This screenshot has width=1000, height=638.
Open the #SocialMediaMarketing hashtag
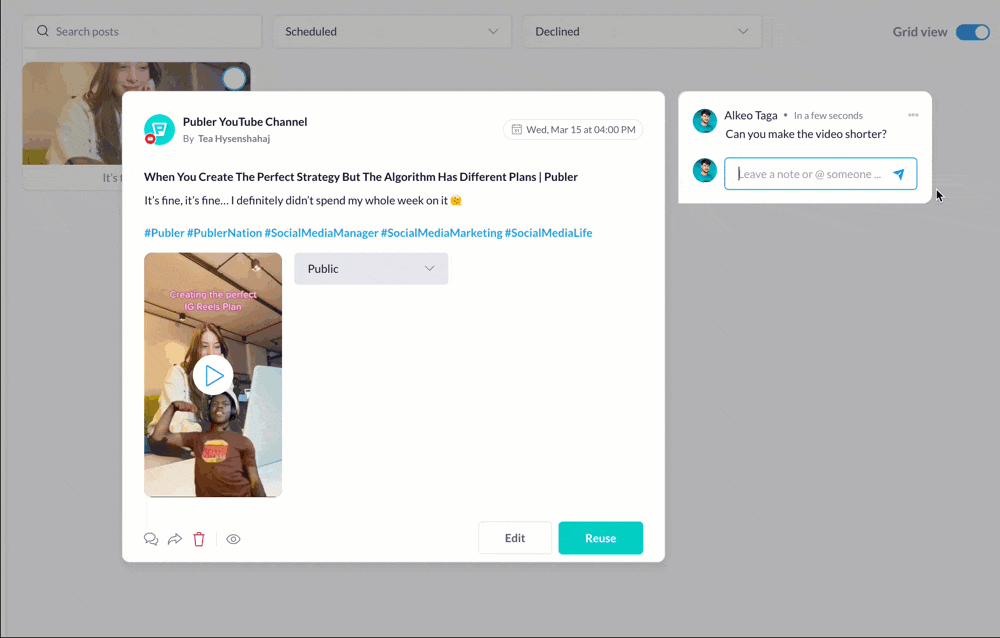(x=441, y=233)
